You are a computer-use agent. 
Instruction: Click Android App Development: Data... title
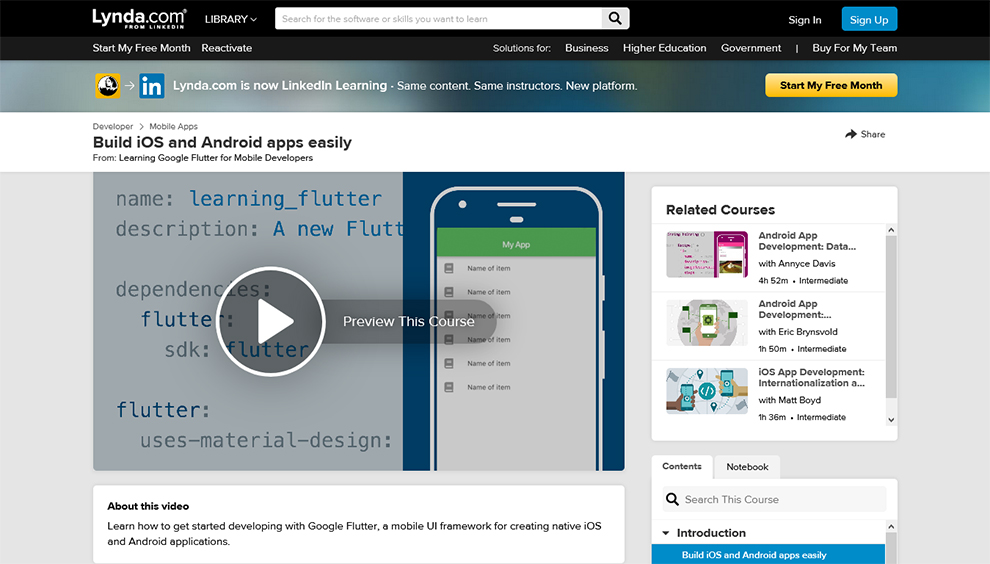tap(807, 241)
